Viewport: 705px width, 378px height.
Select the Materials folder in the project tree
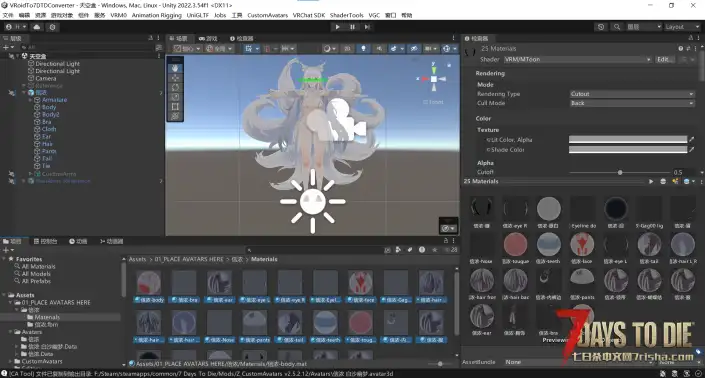tap(47, 317)
